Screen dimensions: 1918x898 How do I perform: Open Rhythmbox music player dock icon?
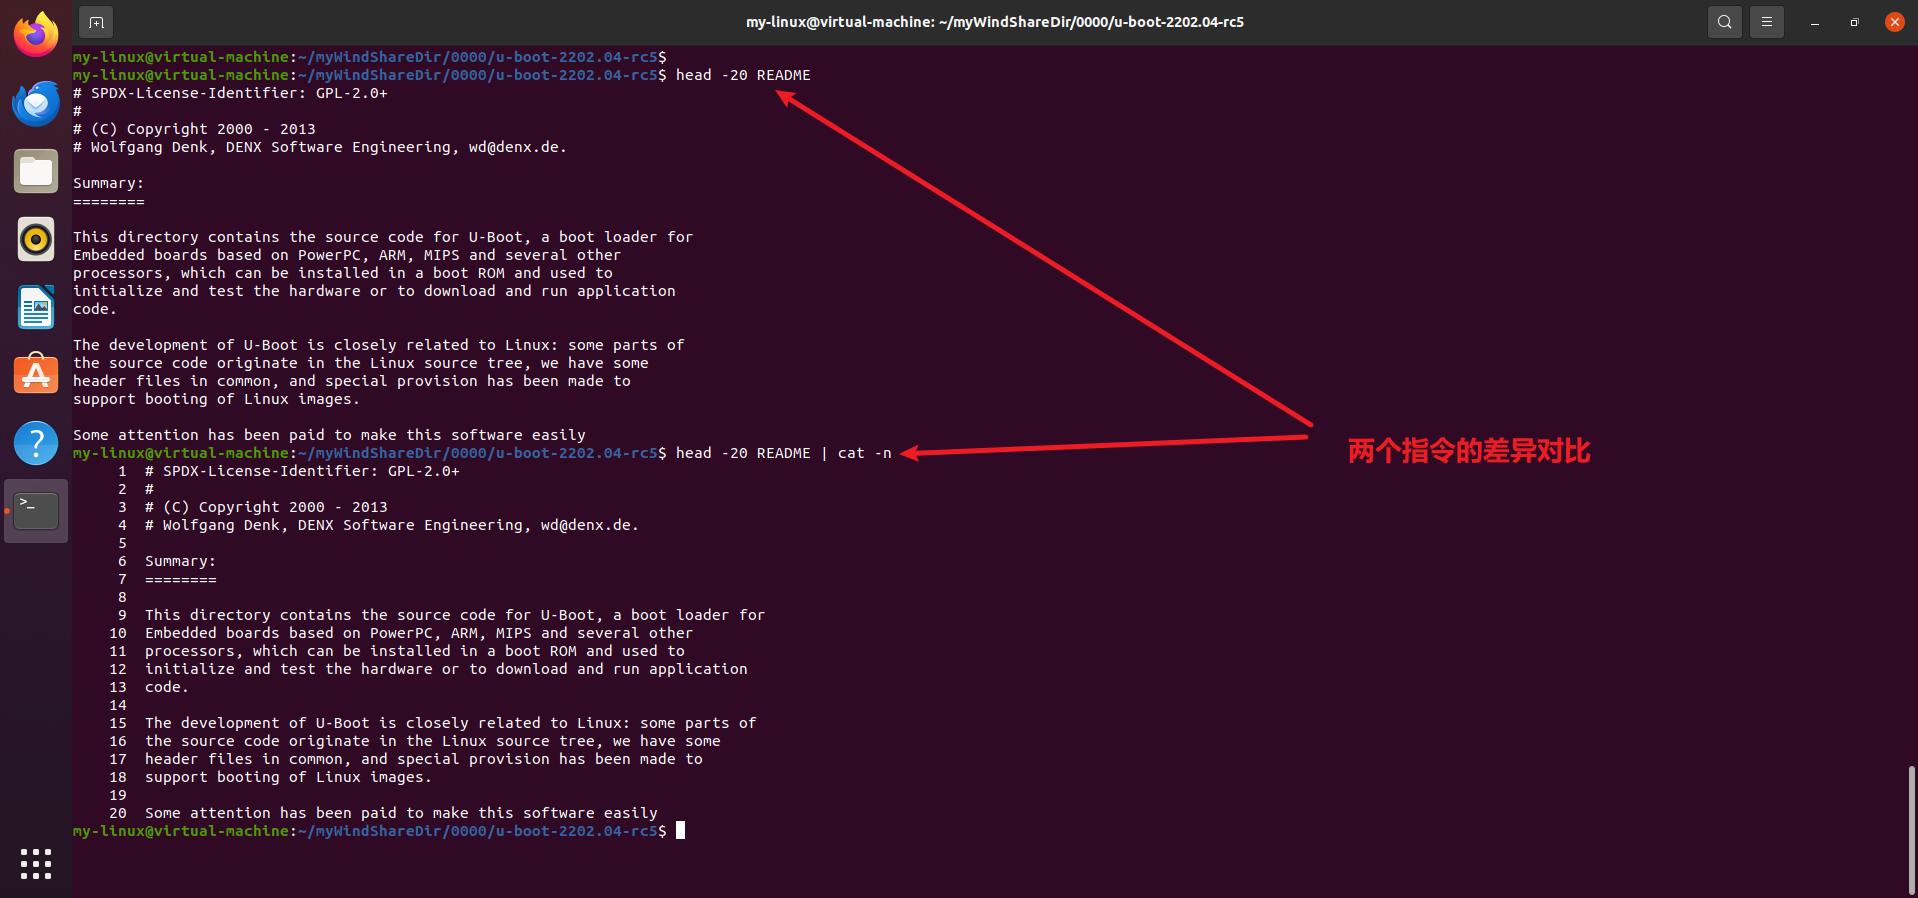[x=36, y=239]
